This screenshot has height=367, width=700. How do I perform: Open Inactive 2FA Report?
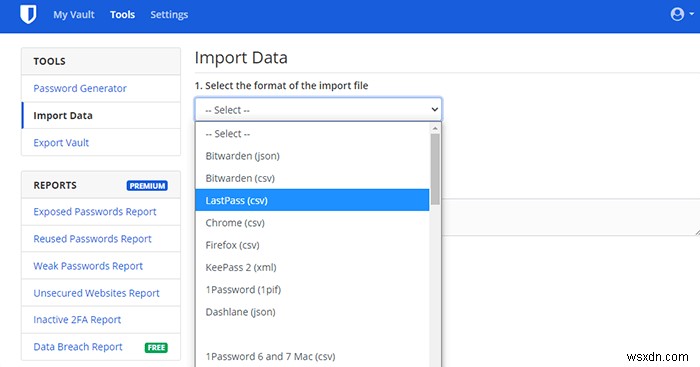[77, 320]
